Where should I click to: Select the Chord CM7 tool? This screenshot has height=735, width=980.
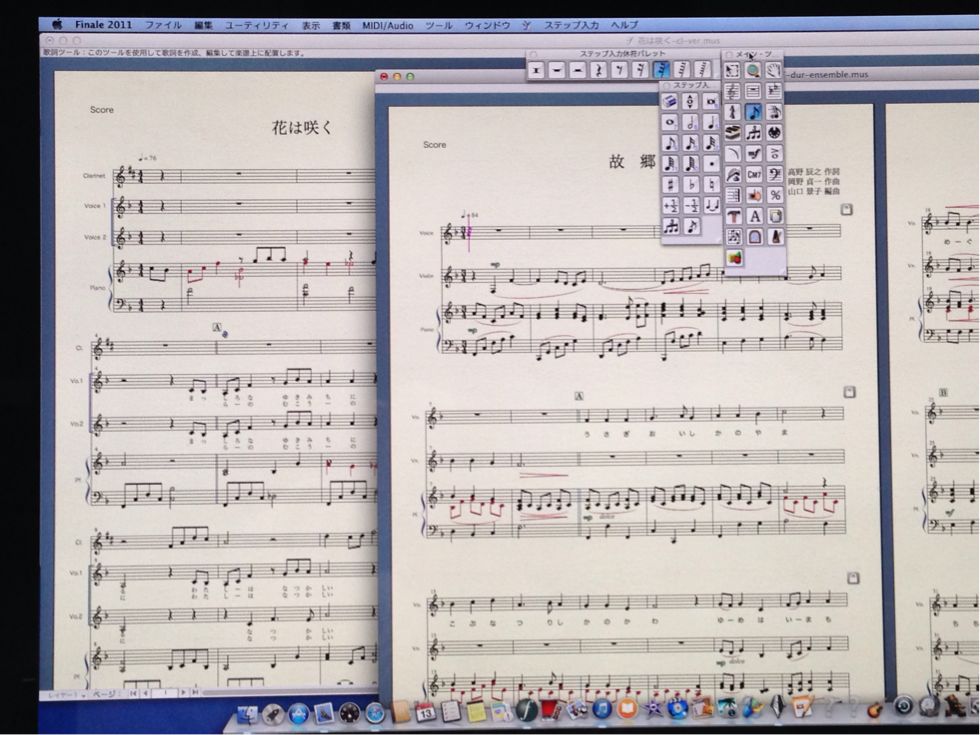coord(754,174)
